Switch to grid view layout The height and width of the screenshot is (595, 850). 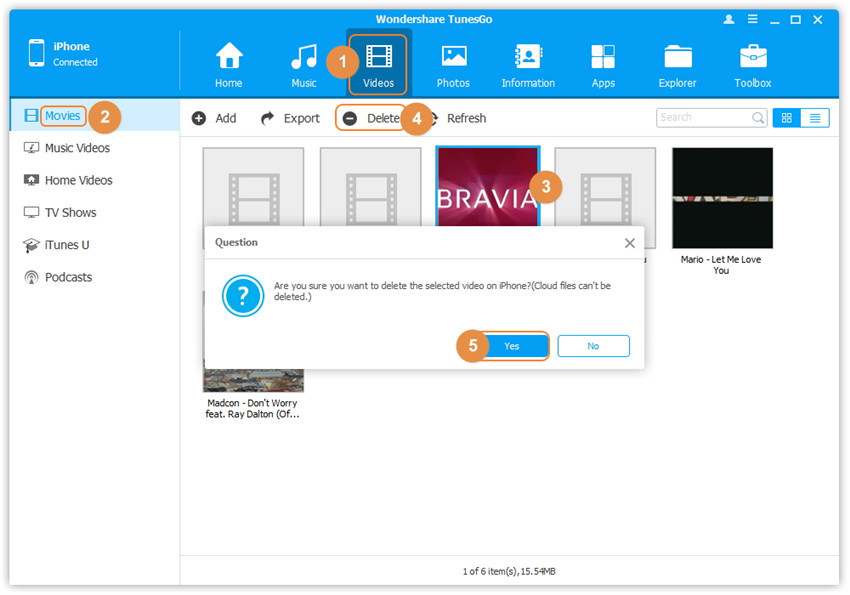786,118
